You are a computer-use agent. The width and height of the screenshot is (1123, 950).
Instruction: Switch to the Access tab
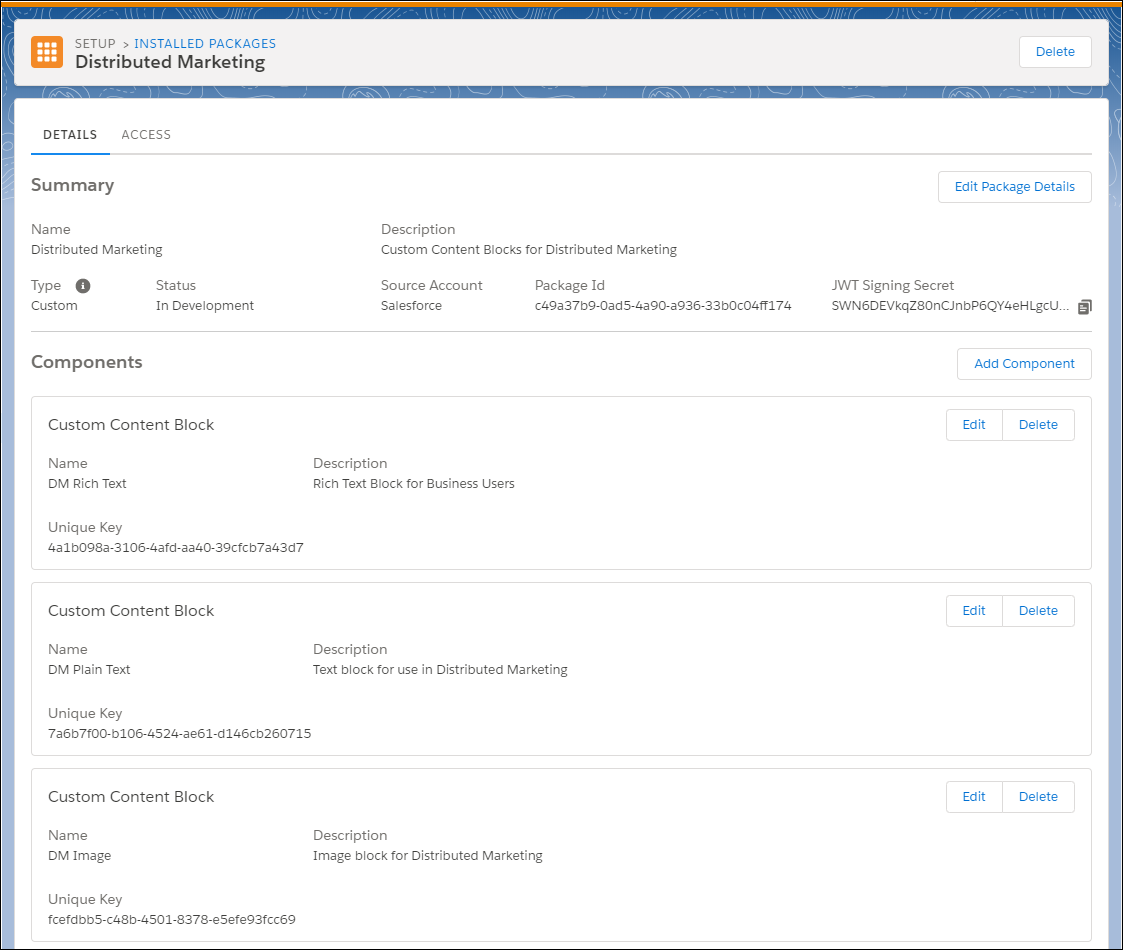tap(146, 135)
